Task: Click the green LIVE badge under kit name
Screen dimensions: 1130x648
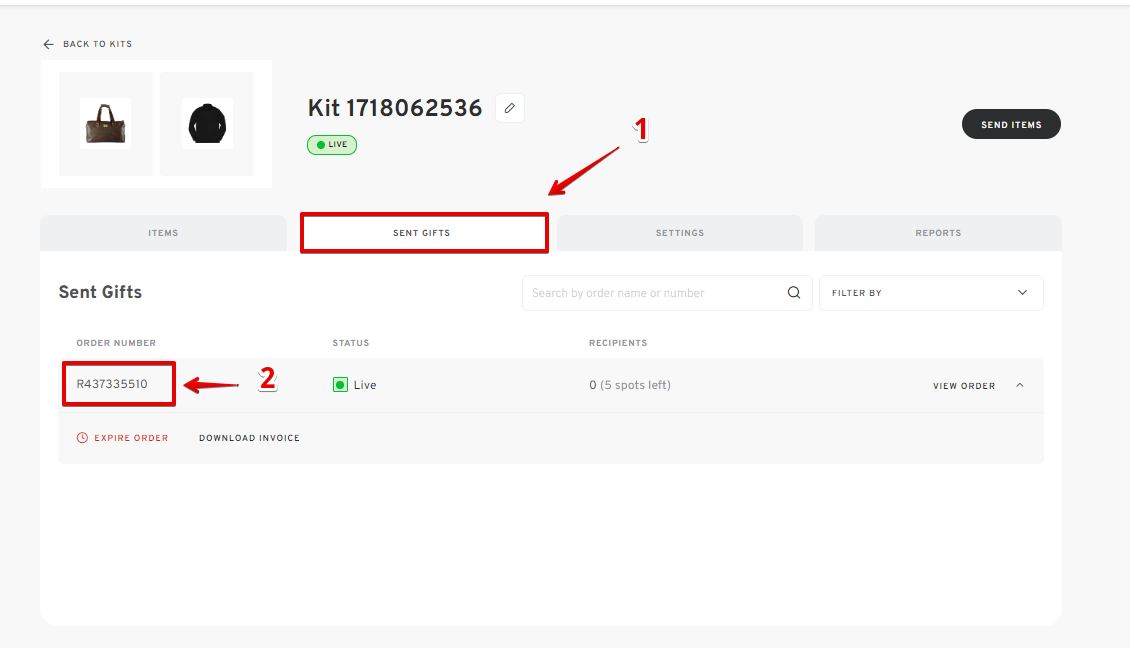Action: tap(332, 145)
